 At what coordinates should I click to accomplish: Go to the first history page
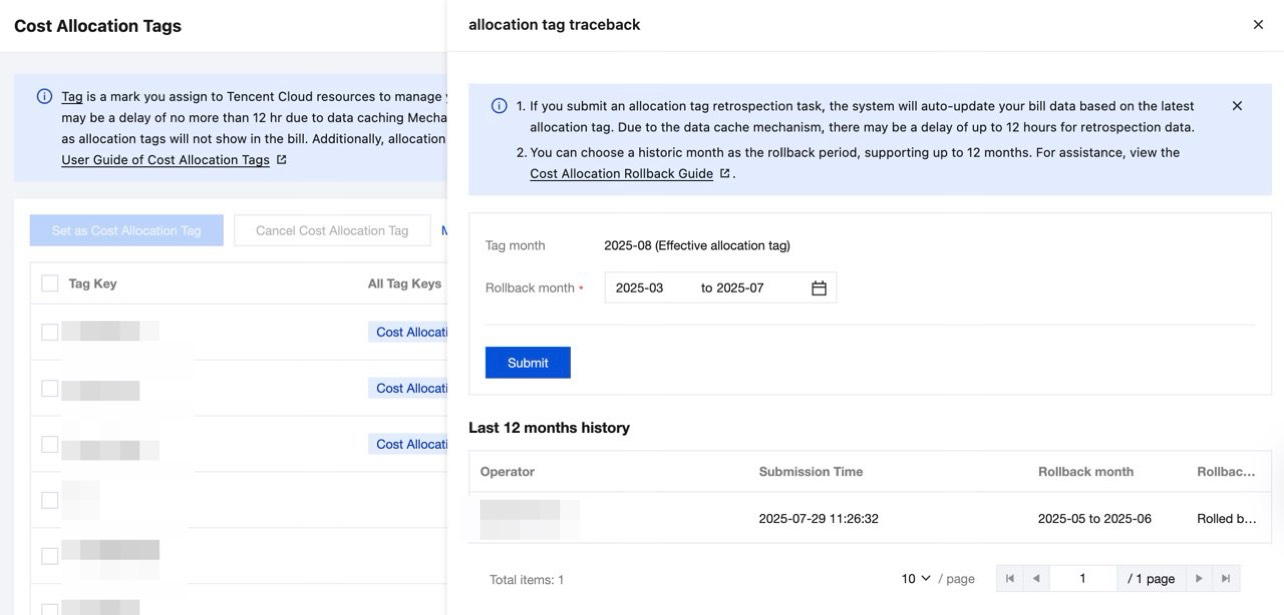(x=1009, y=579)
